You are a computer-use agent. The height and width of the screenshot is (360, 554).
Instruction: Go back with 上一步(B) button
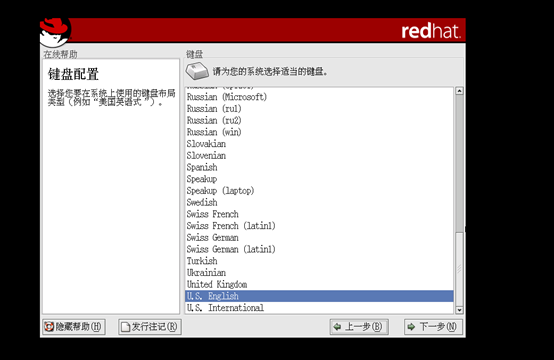359,327
